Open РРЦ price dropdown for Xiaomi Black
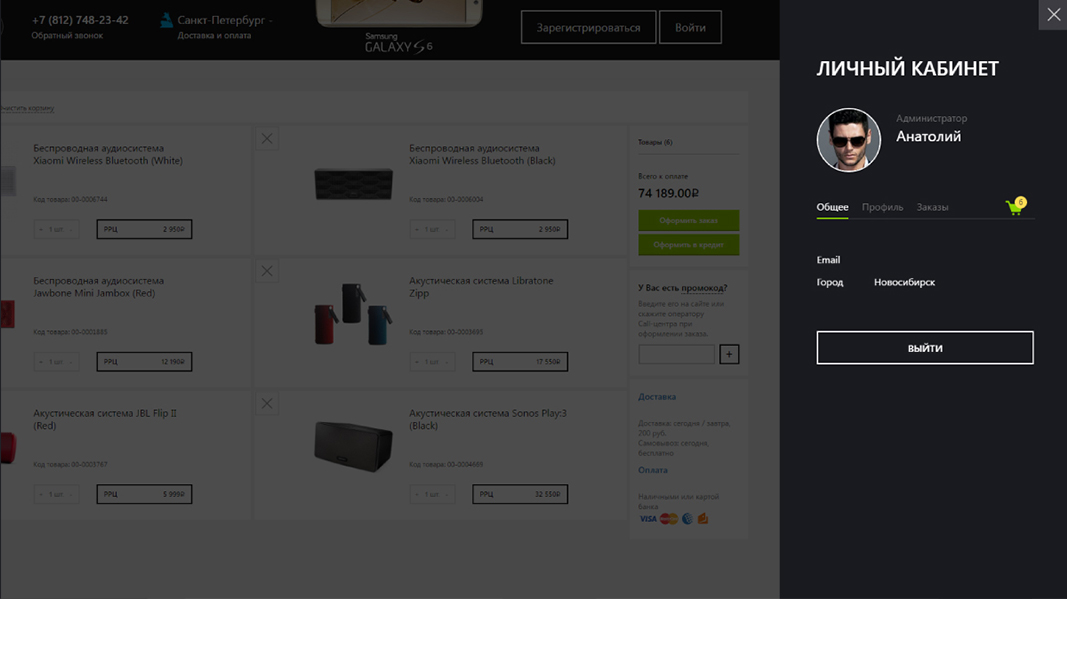 [x=520, y=229]
